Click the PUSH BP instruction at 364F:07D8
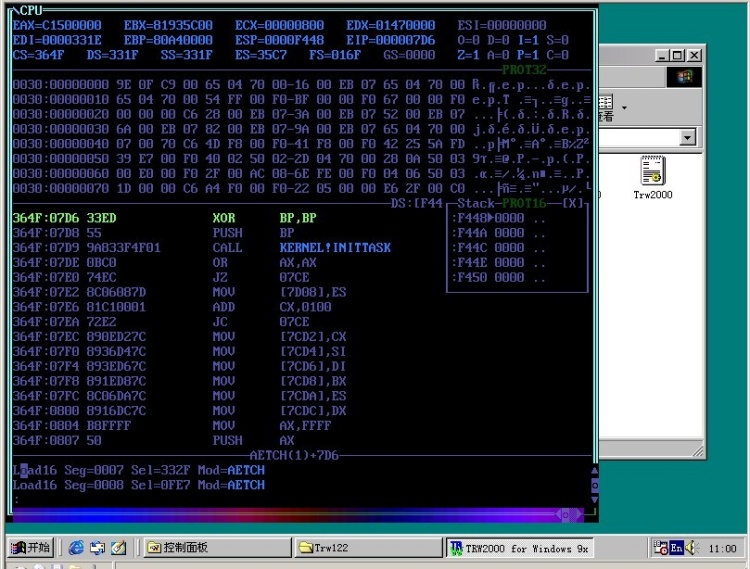This screenshot has width=750, height=569. click(154, 233)
